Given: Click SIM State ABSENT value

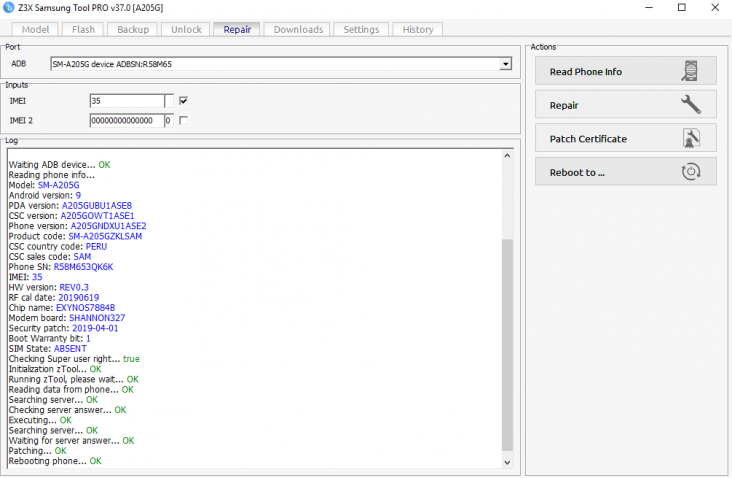Looking at the screenshot, I should point(70,349).
